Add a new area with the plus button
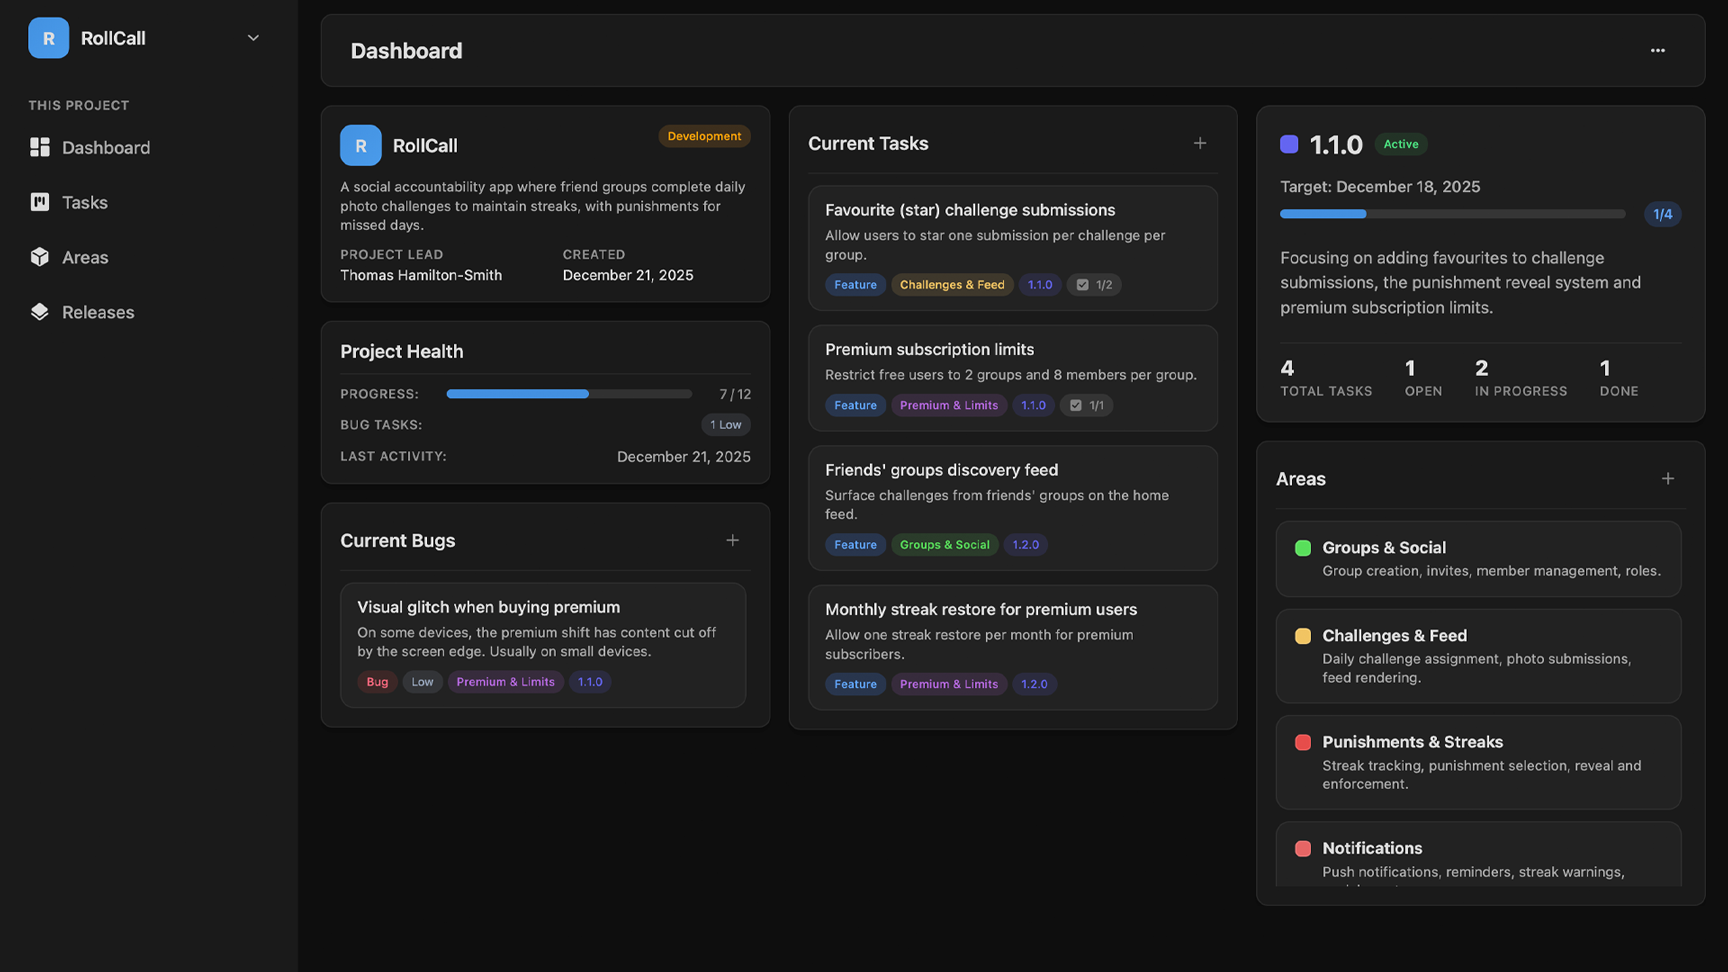Screen dimensions: 1728x972 click(1668, 478)
